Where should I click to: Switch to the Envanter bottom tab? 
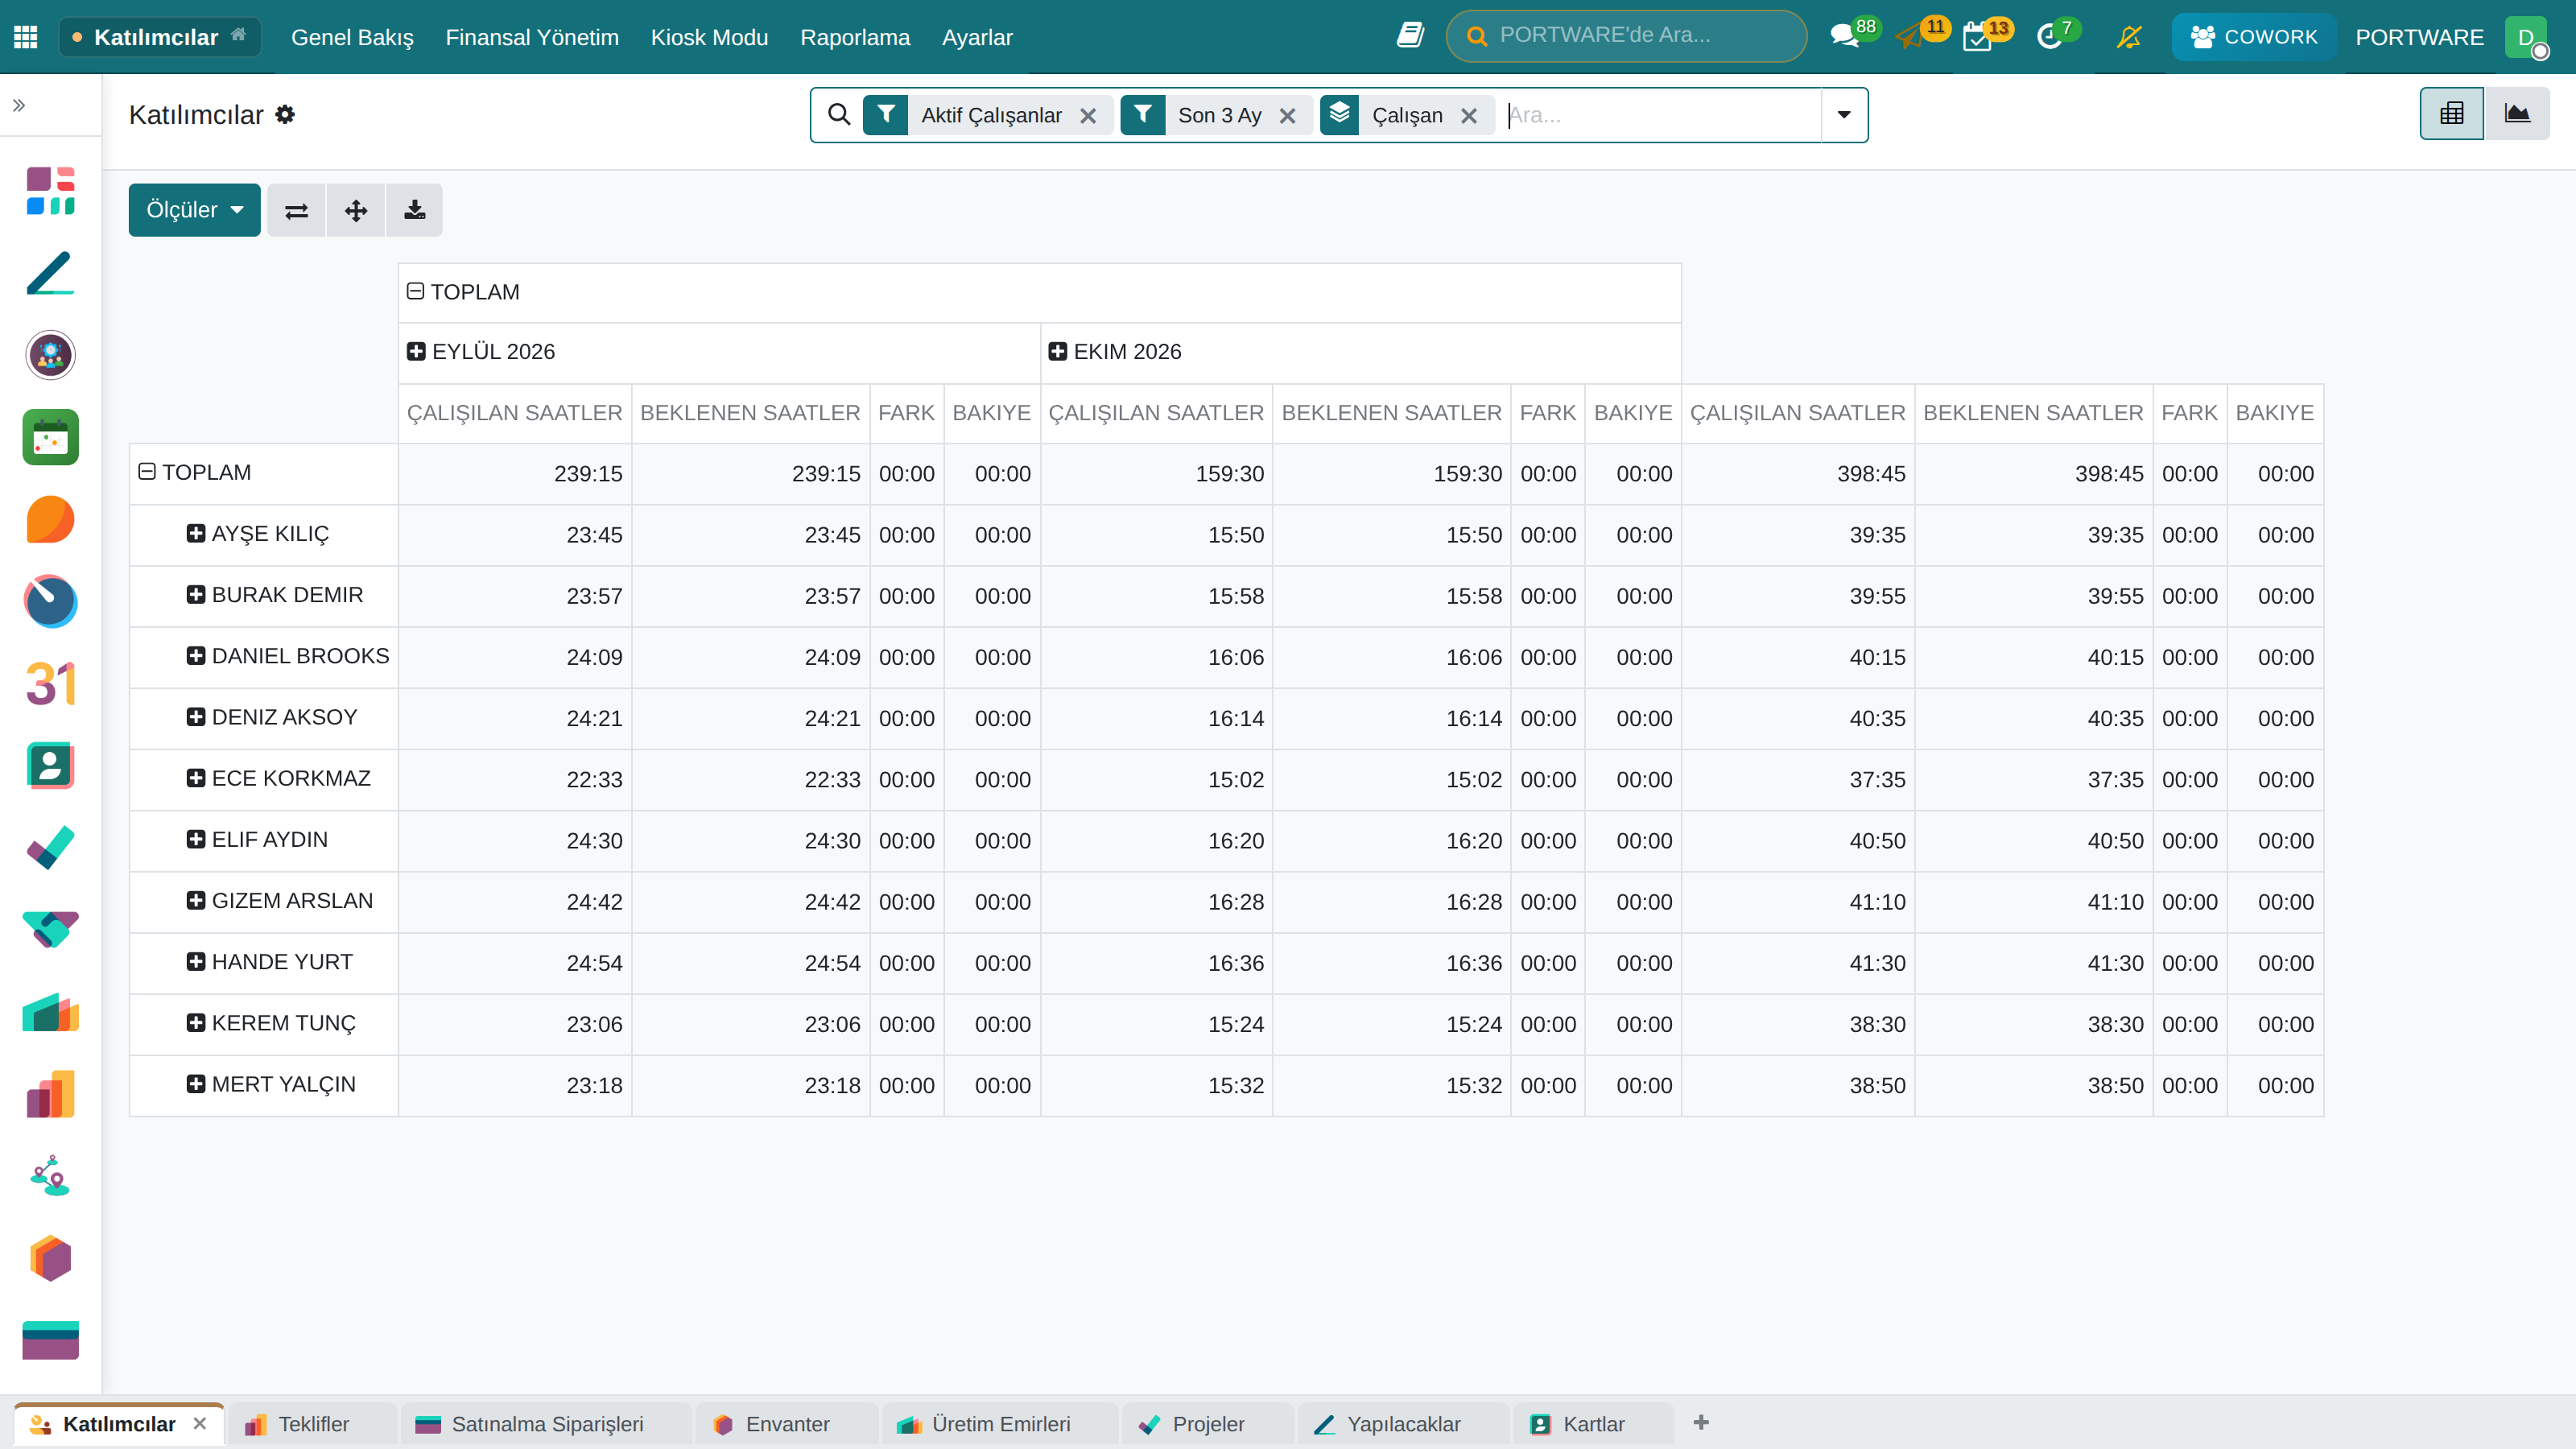pos(787,1424)
